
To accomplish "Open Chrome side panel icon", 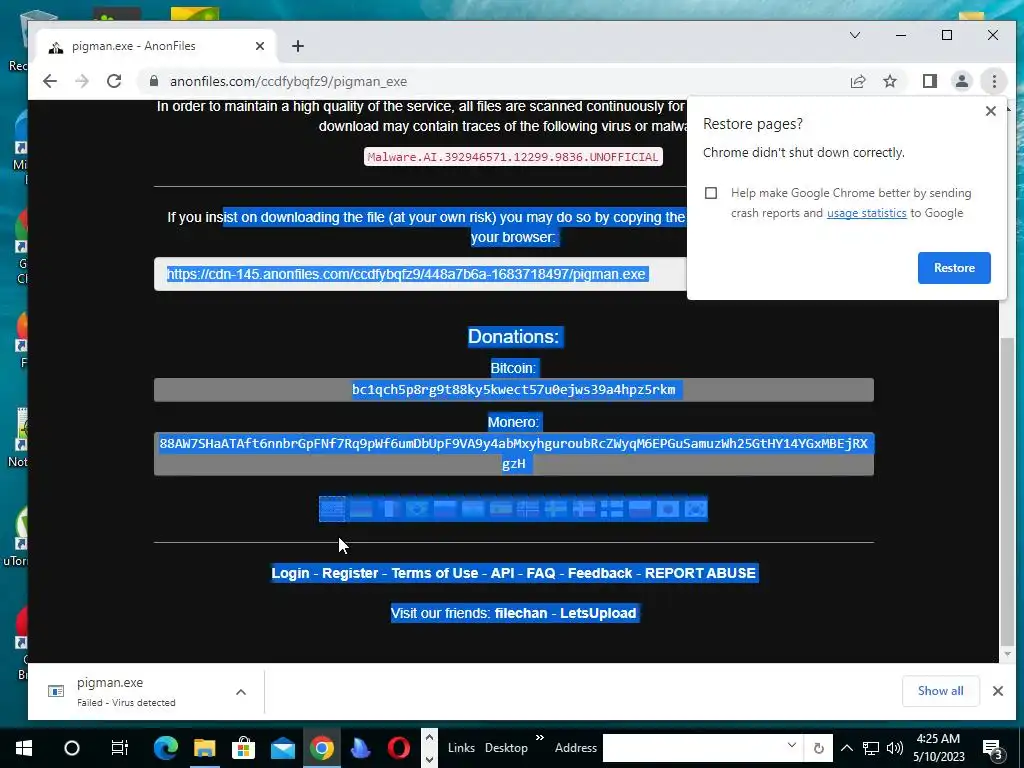I will pos(929,82).
